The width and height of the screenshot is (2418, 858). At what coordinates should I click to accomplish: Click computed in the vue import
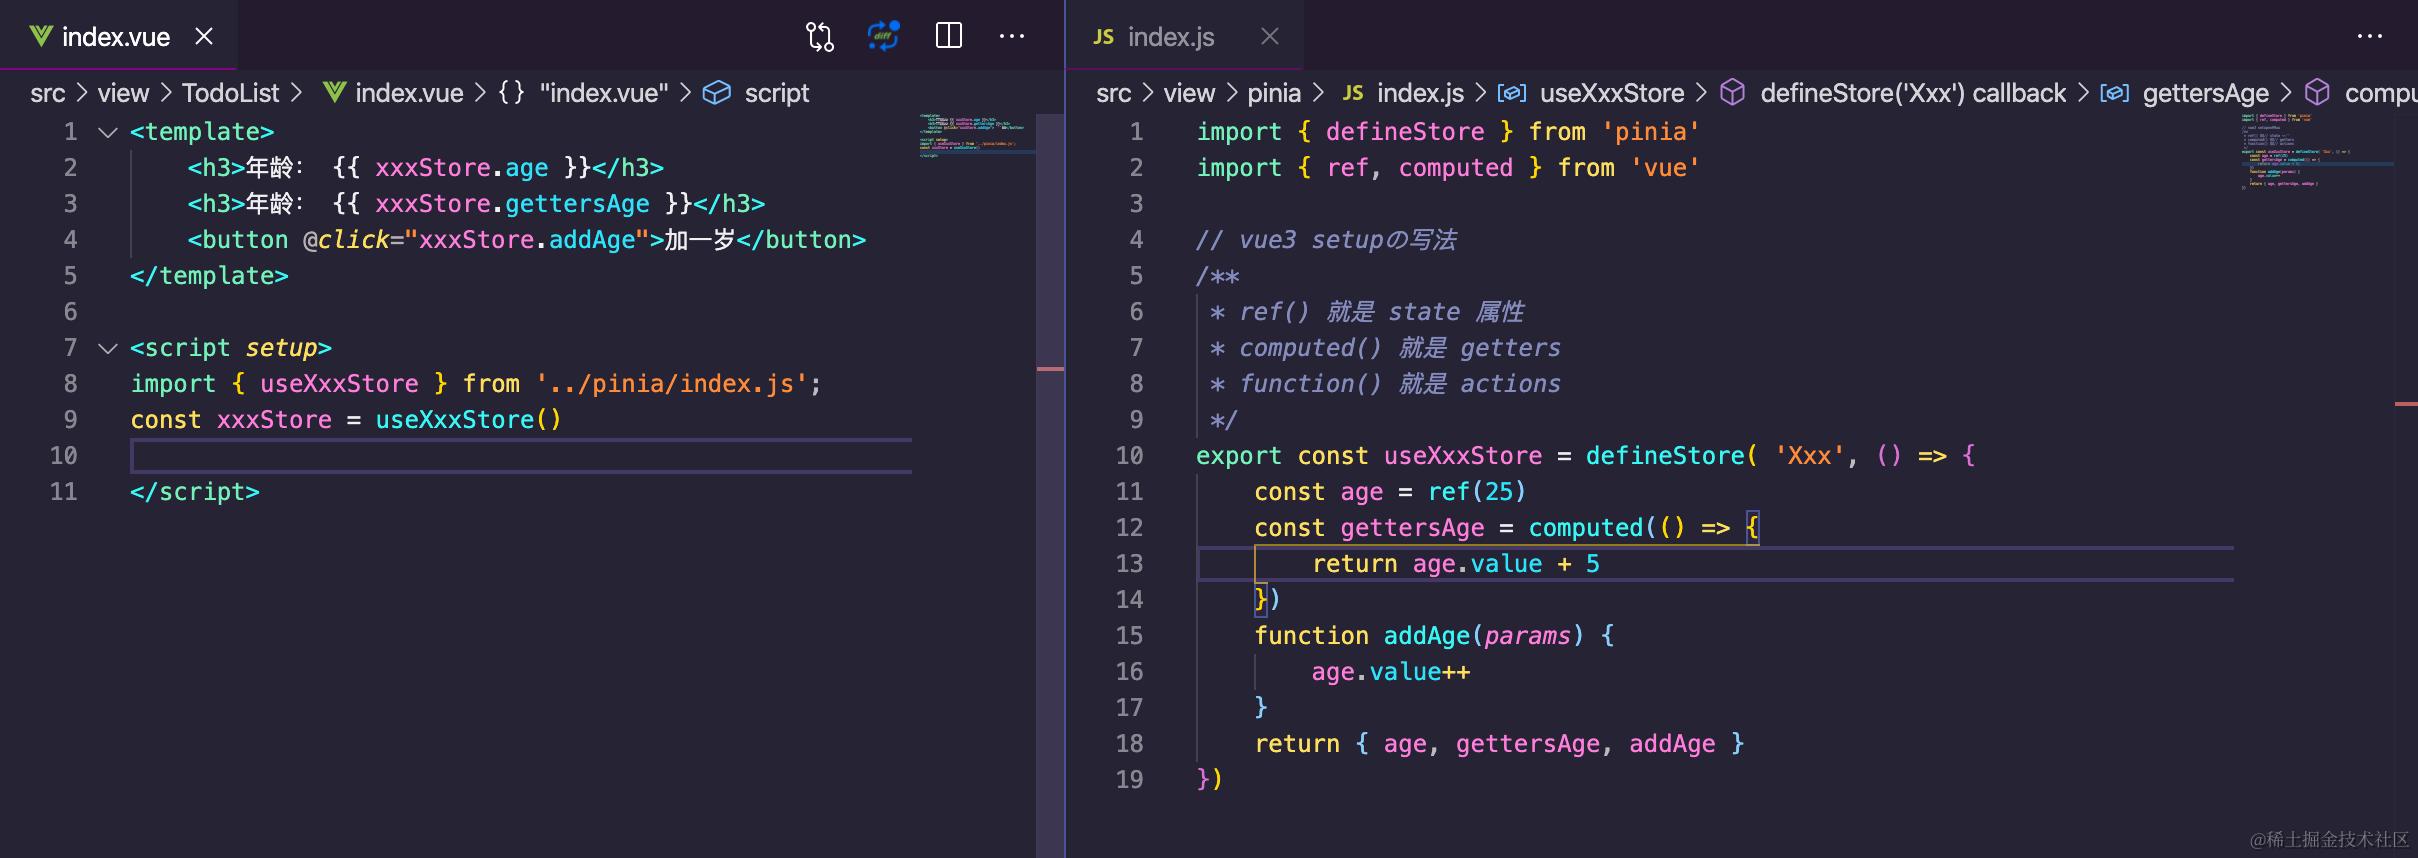1455,168
